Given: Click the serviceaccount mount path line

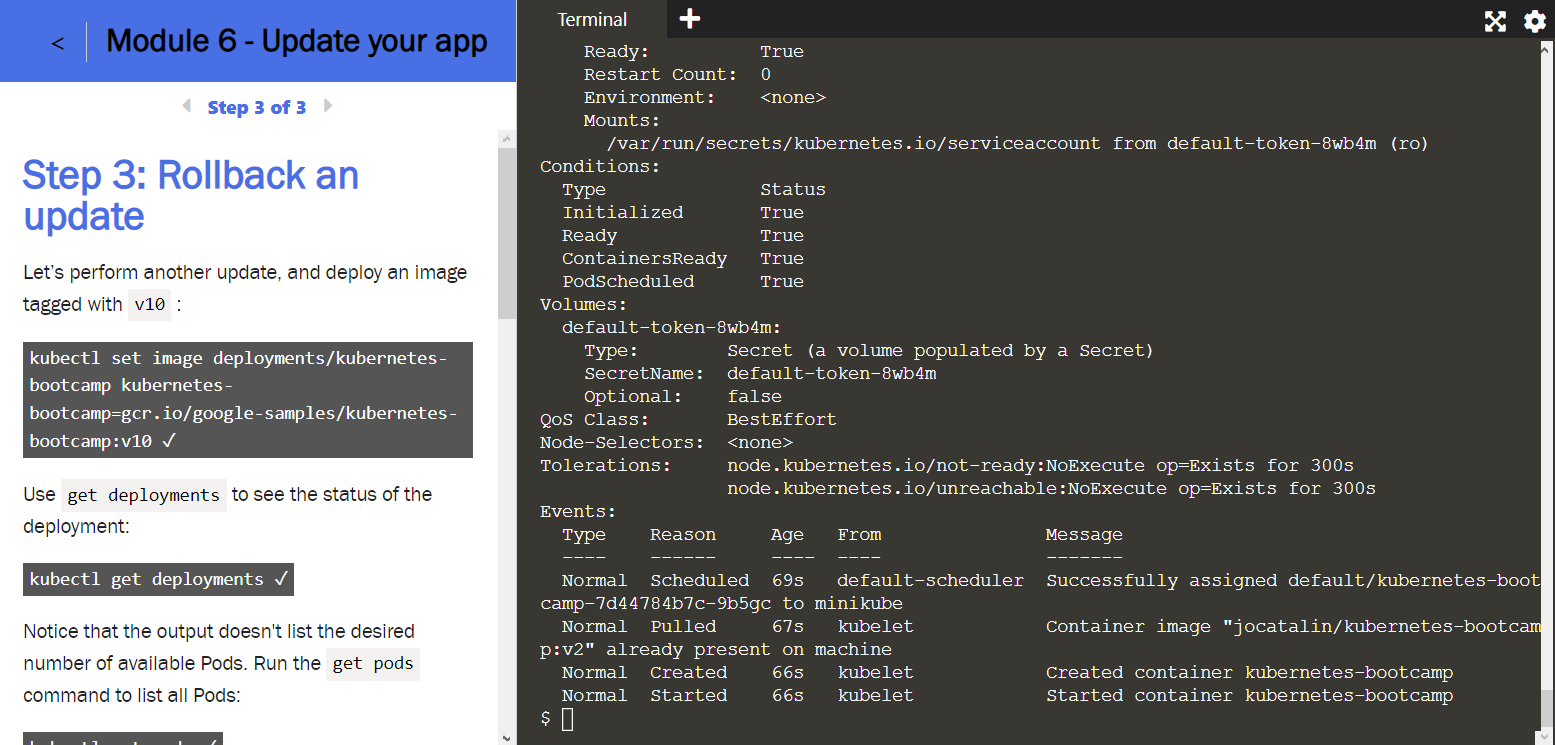Looking at the screenshot, I should pos(1017,144).
